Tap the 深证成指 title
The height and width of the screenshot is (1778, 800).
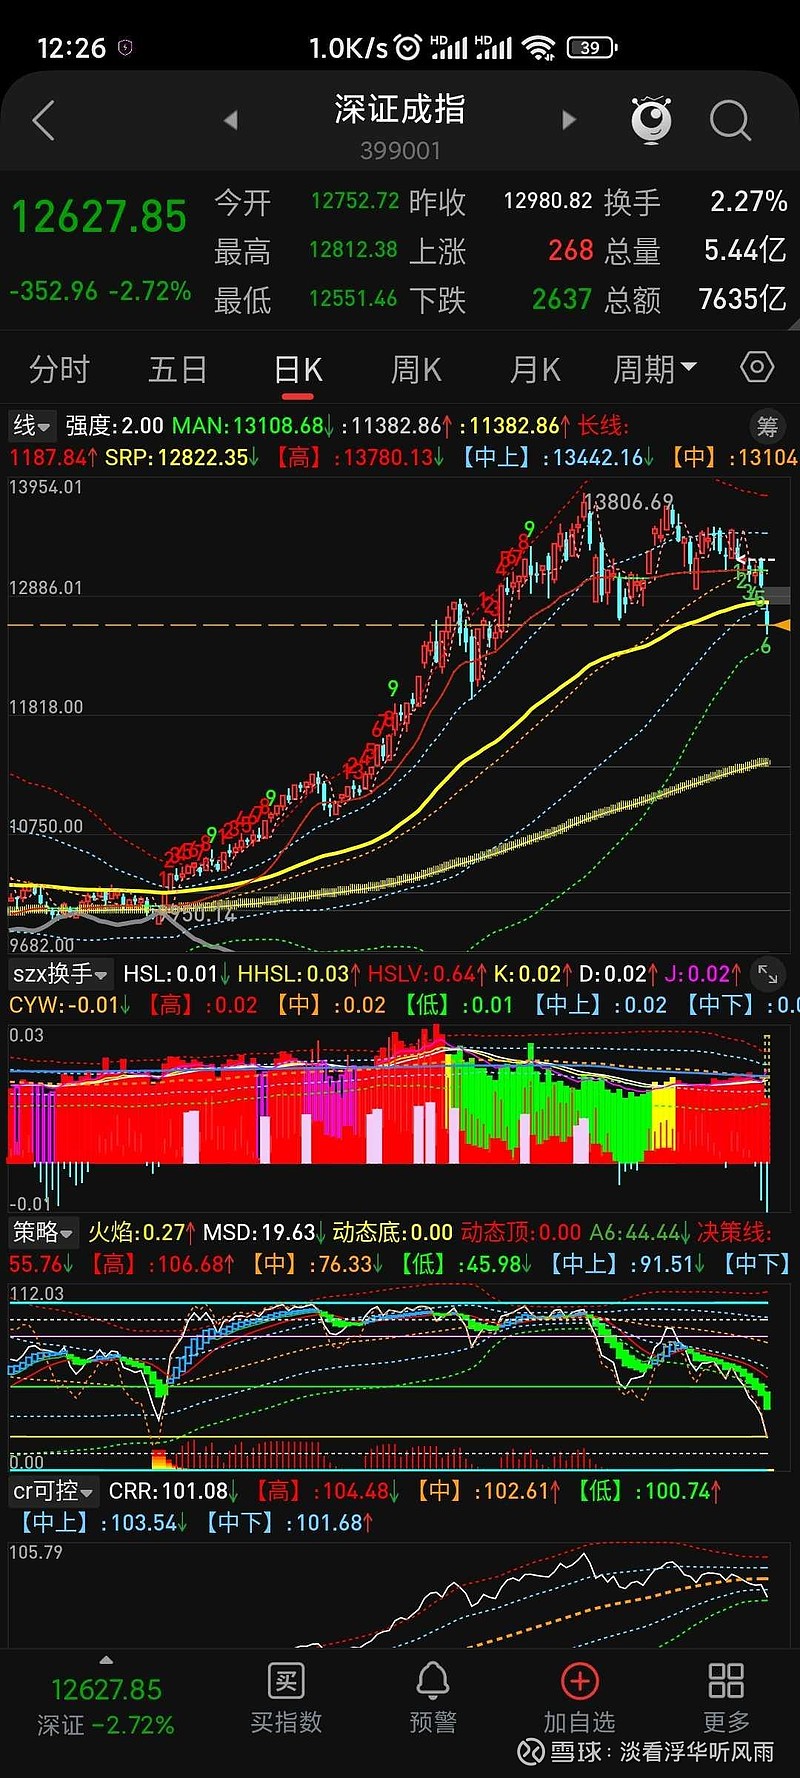(400, 109)
